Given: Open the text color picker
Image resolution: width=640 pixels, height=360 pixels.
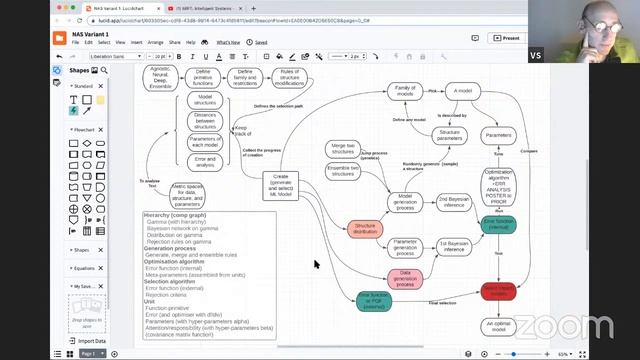Looking at the screenshot, I should click(219, 57).
